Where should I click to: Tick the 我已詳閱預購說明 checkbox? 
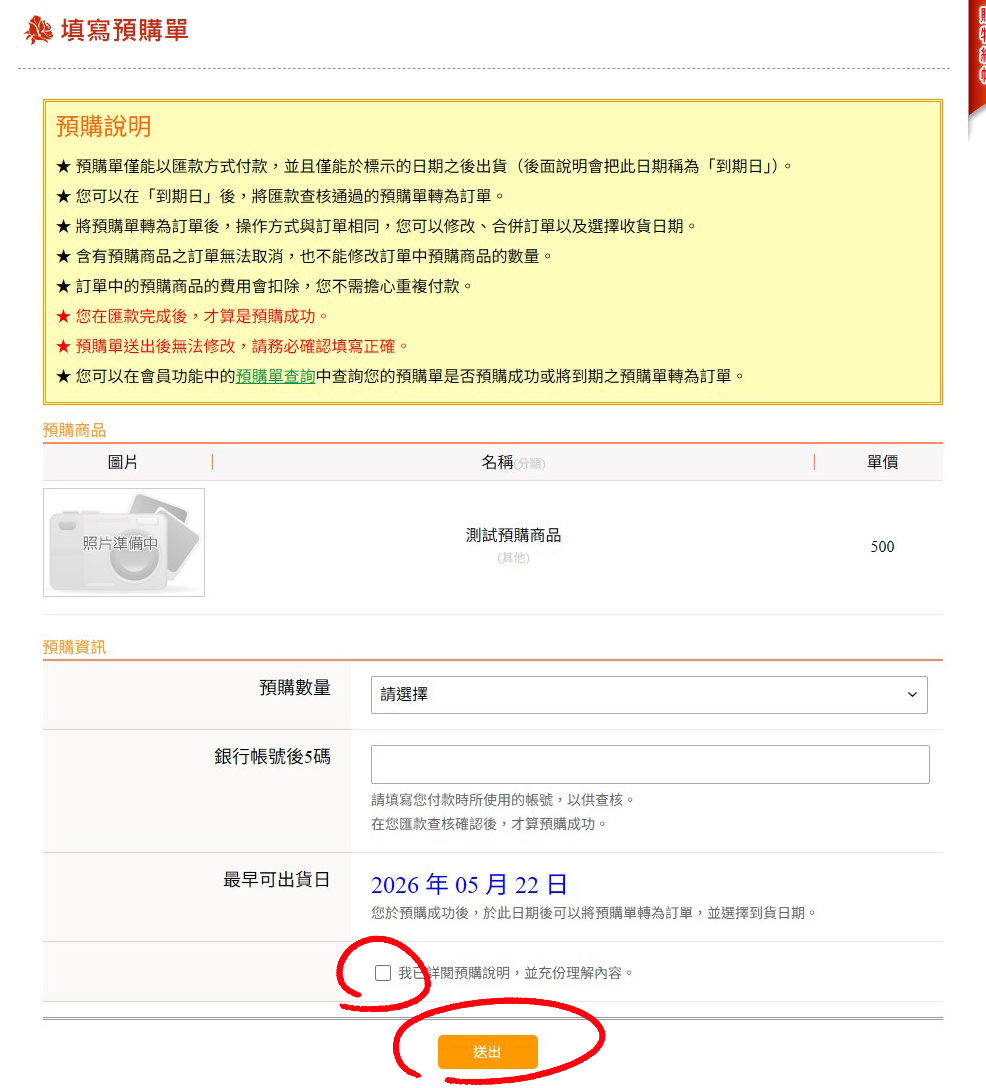[x=383, y=973]
